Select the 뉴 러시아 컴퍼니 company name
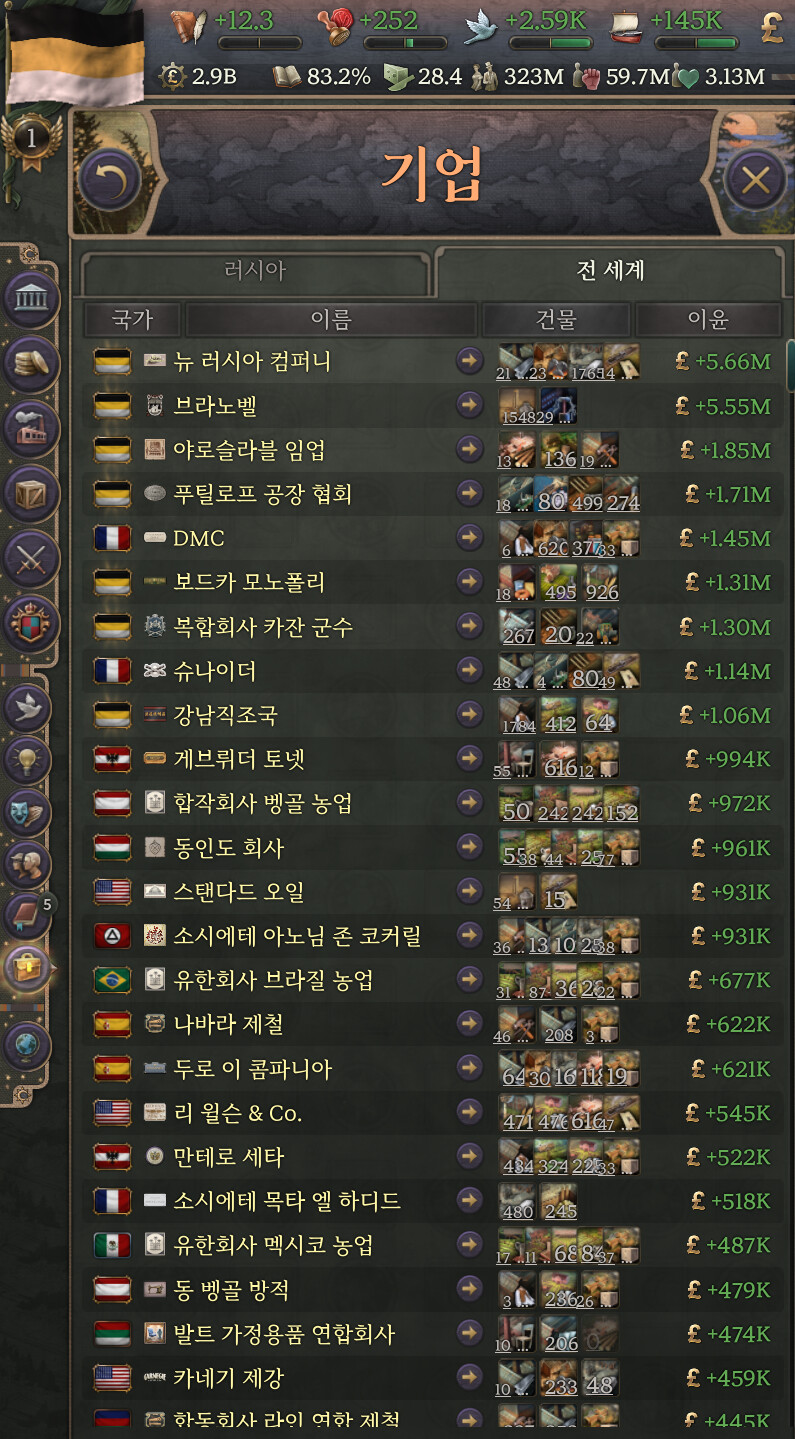 (252, 362)
